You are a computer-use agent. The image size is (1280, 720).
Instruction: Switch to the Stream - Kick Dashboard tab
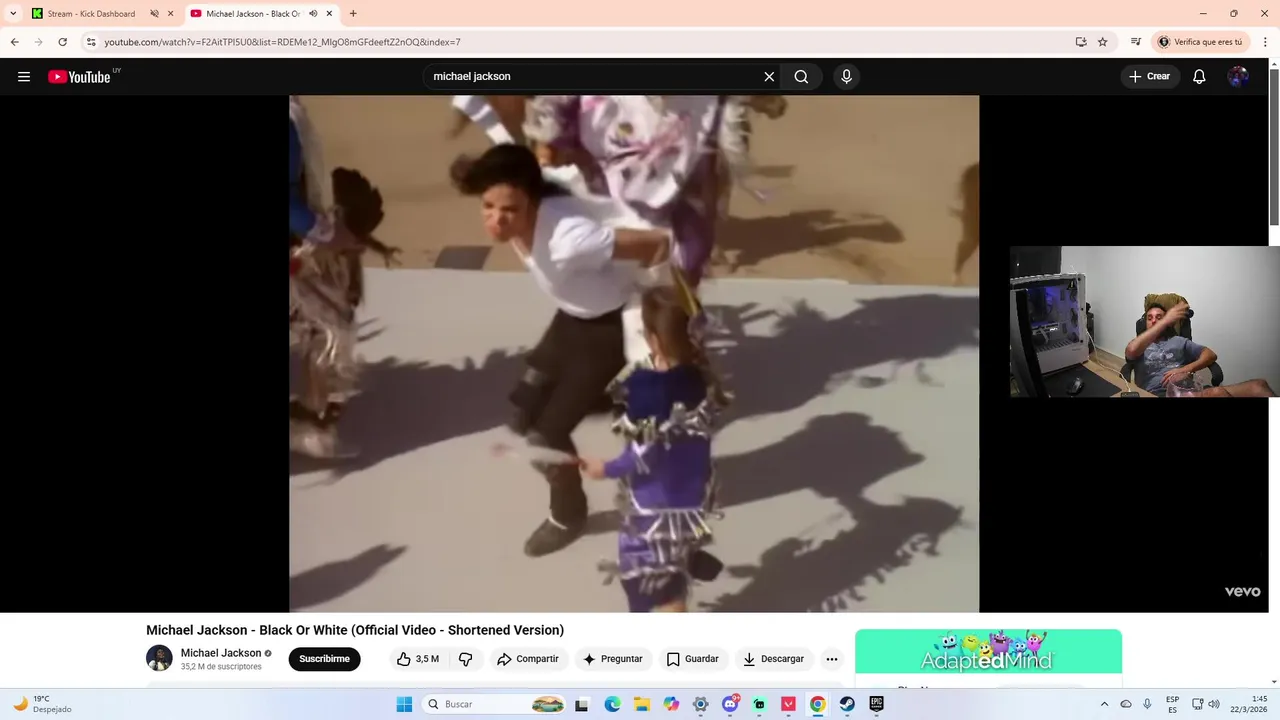click(x=91, y=14)
